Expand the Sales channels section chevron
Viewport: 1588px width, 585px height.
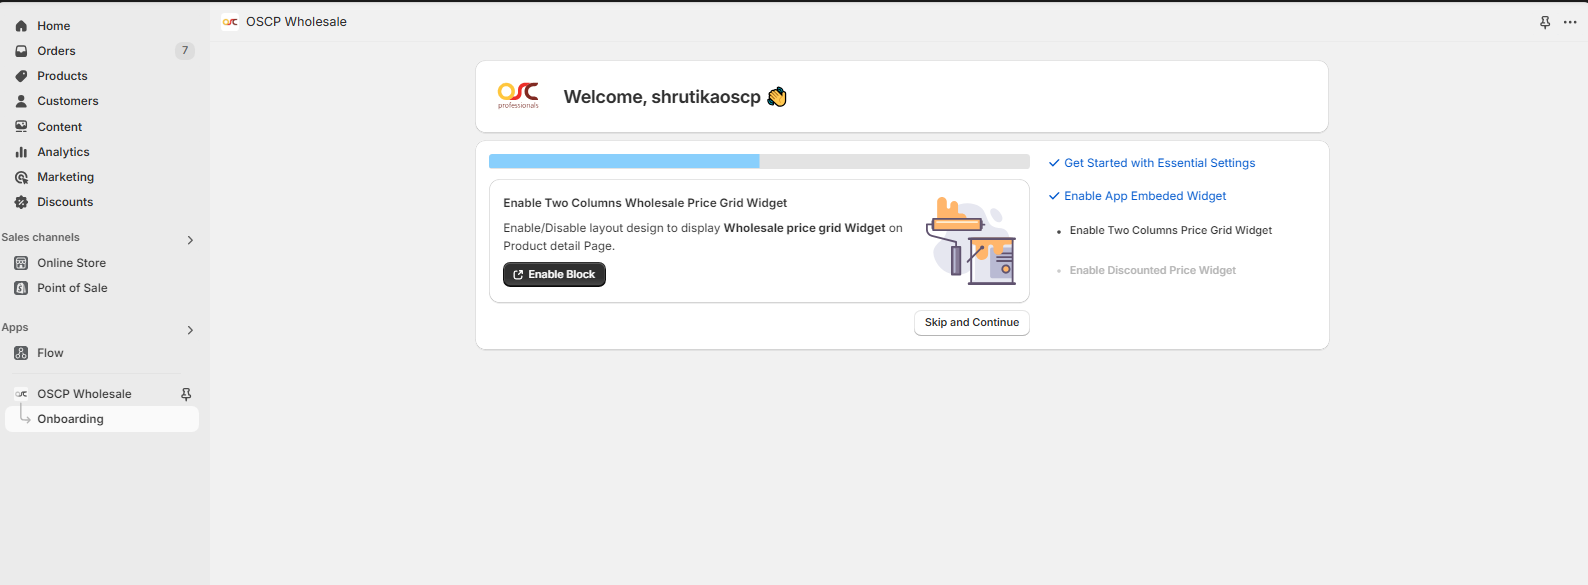[x=190, y=240]
